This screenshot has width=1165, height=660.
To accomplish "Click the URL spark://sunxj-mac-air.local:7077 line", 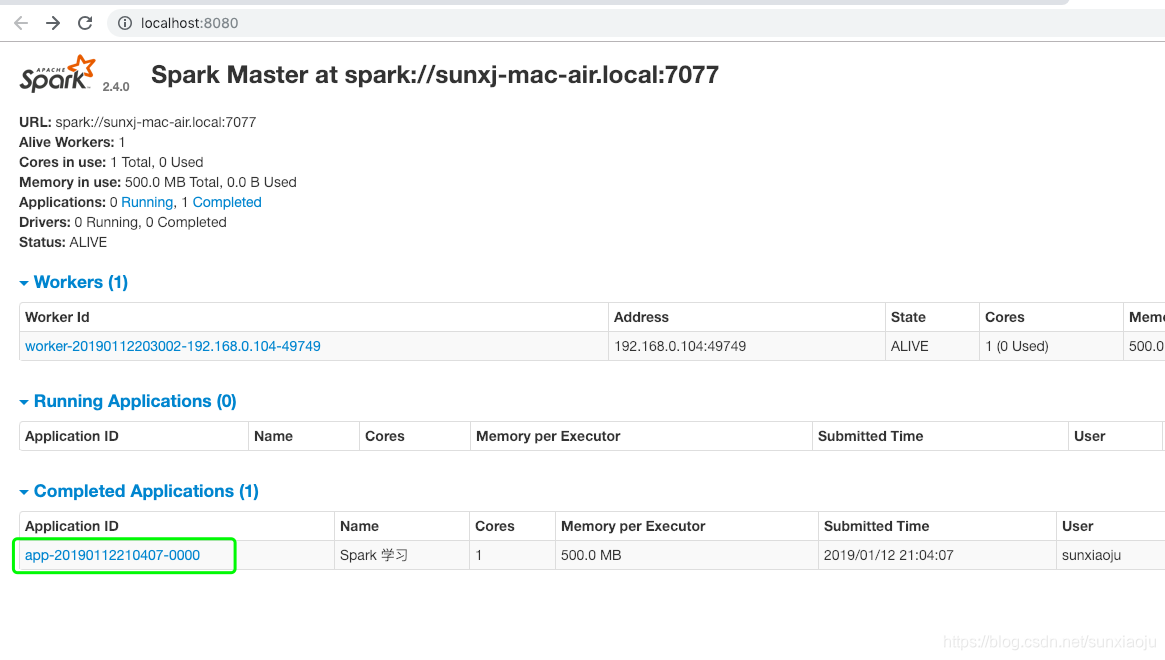I will tap(137, 122).
